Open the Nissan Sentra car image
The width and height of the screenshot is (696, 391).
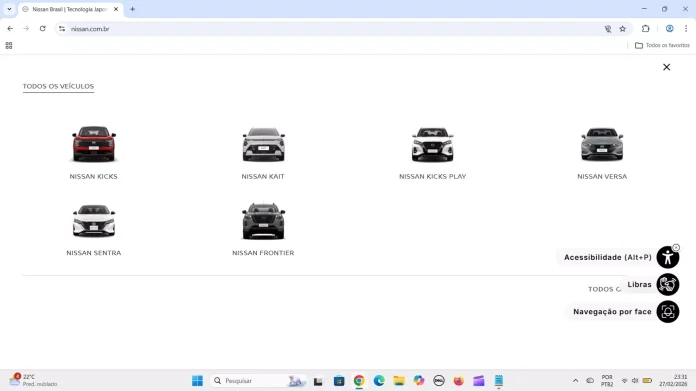point(94,221)
